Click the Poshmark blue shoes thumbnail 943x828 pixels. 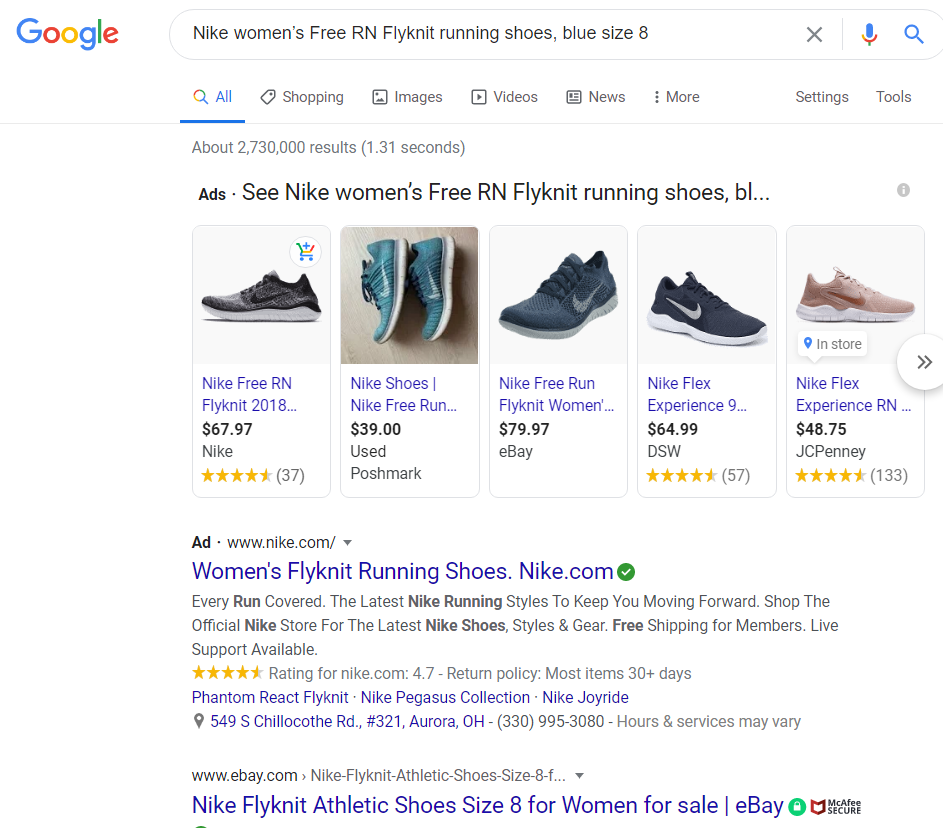410,295
